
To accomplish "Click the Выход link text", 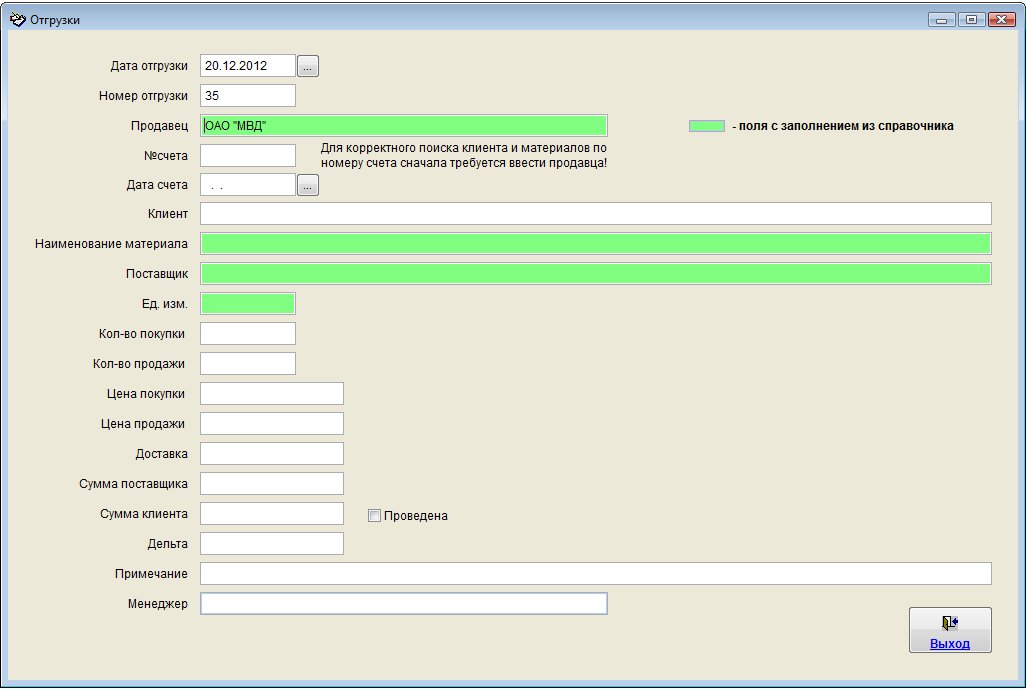I will [950, 643].
